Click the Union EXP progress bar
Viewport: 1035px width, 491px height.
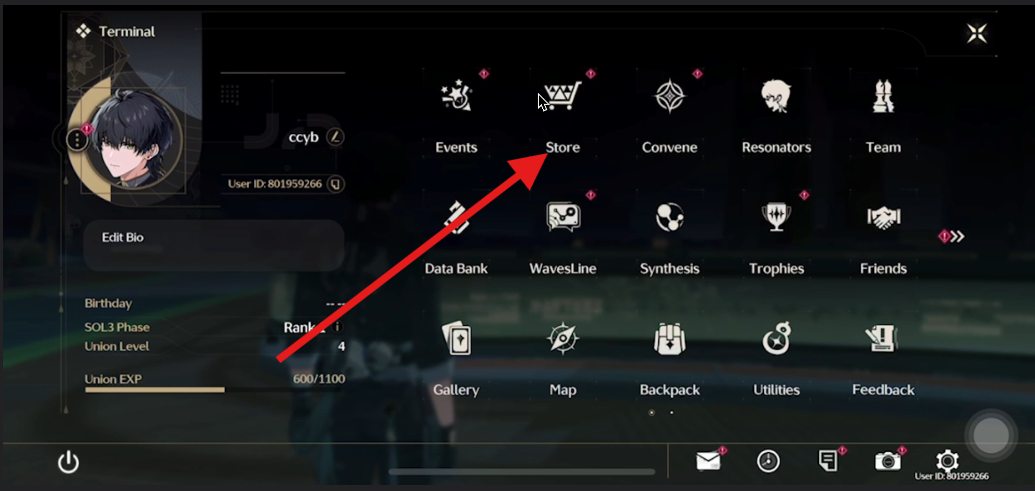[215, 390]
